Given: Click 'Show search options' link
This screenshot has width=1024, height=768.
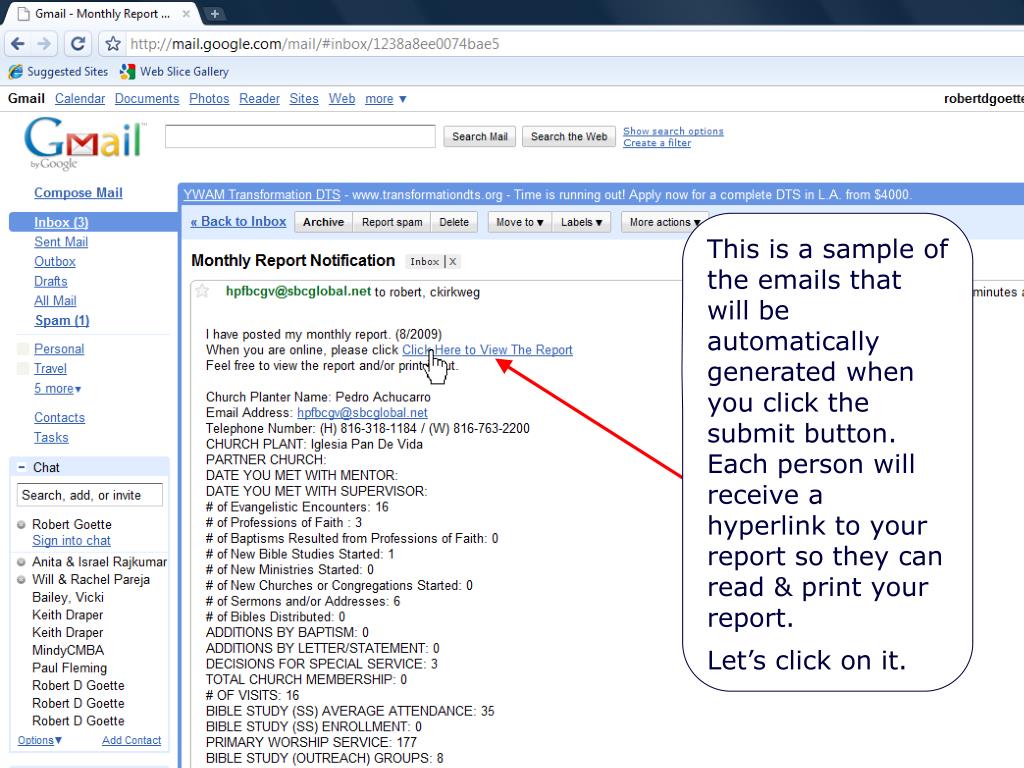Looking at the screenshot, I should [673, 131].
